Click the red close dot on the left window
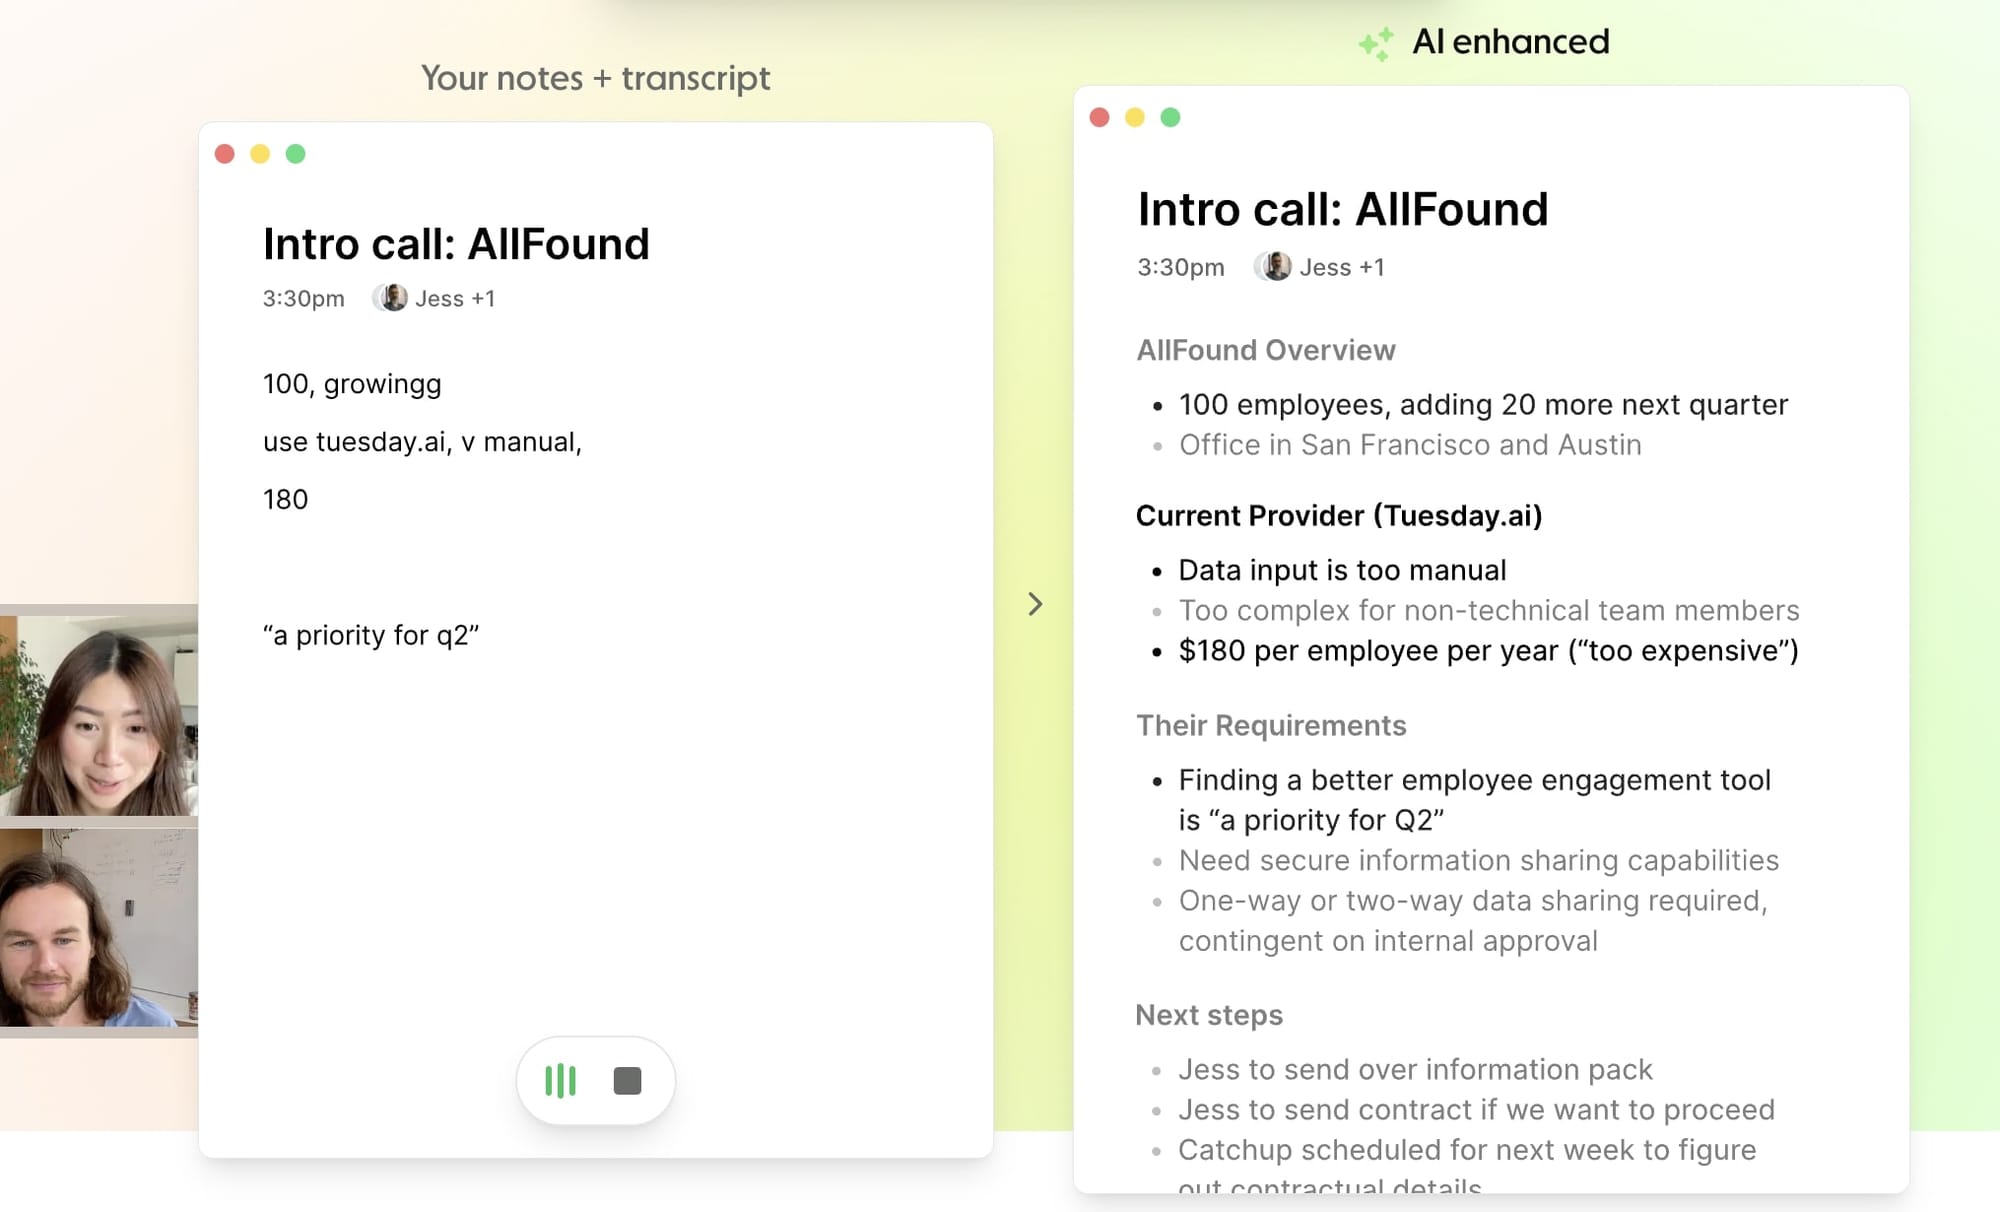This screenshot has width=2000, height=1212. (225, 154)
